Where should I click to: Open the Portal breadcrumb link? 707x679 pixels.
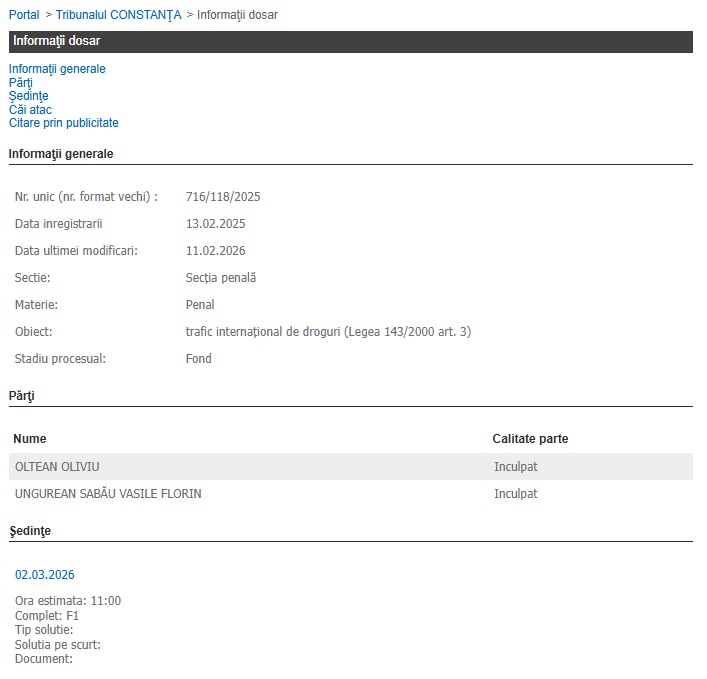[x=24, y=15]
